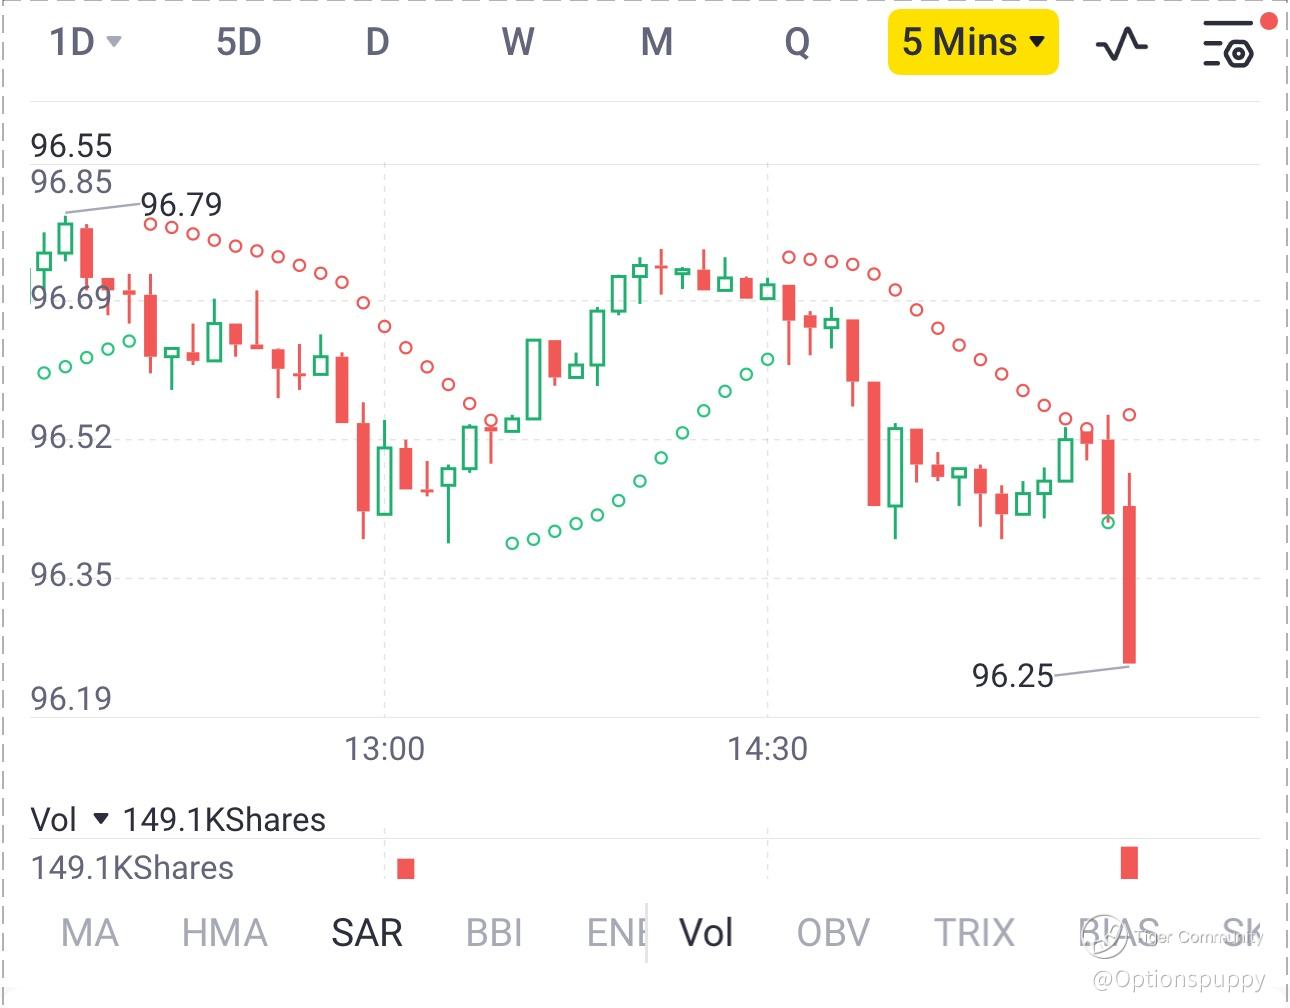Select the D daily chart tab
Screen dimensions: 1290x1008
377,42
